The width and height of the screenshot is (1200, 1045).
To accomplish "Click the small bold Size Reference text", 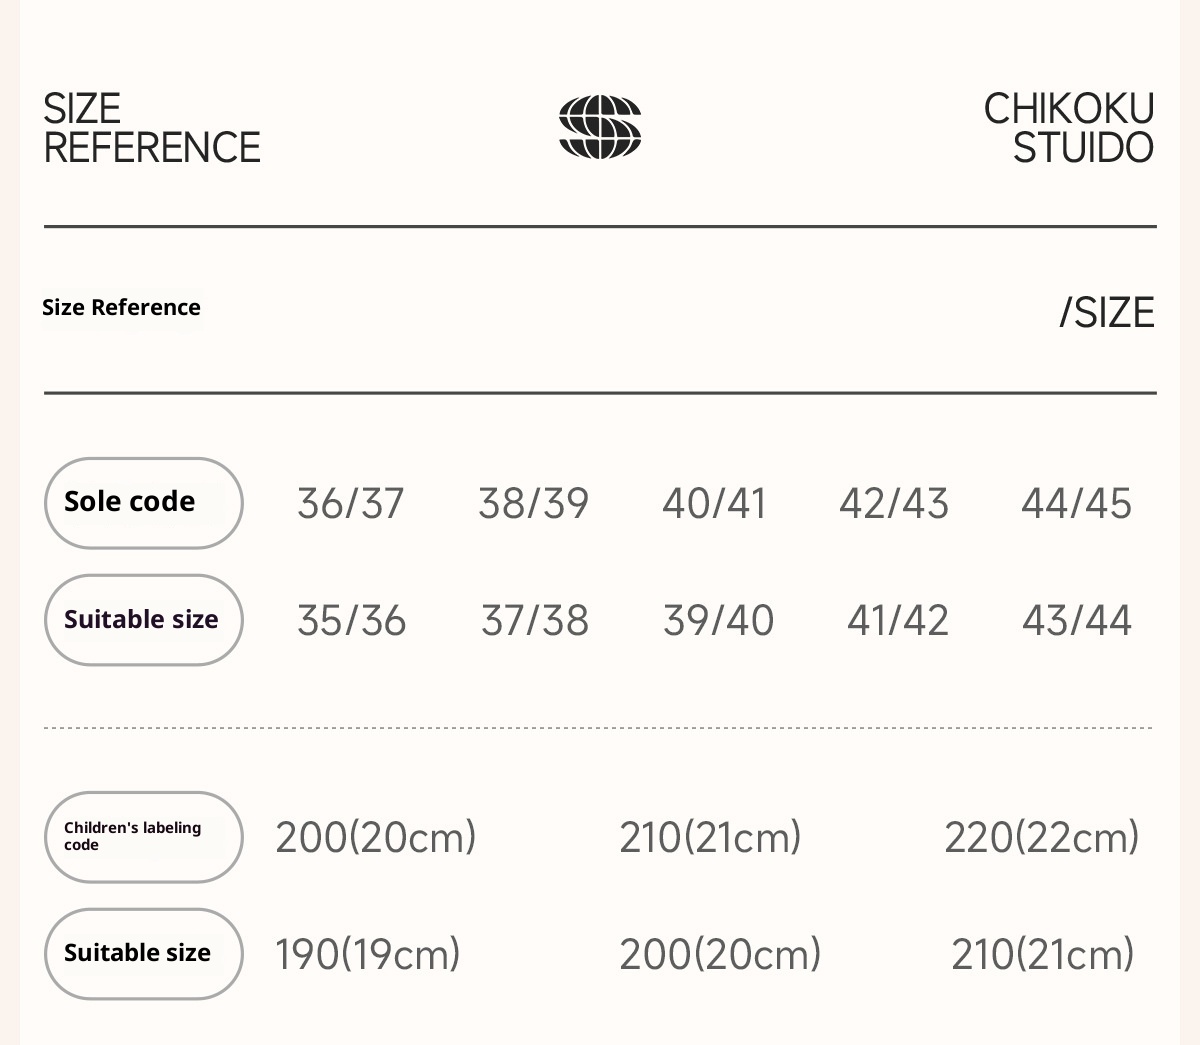I will [x=121, y=307].
